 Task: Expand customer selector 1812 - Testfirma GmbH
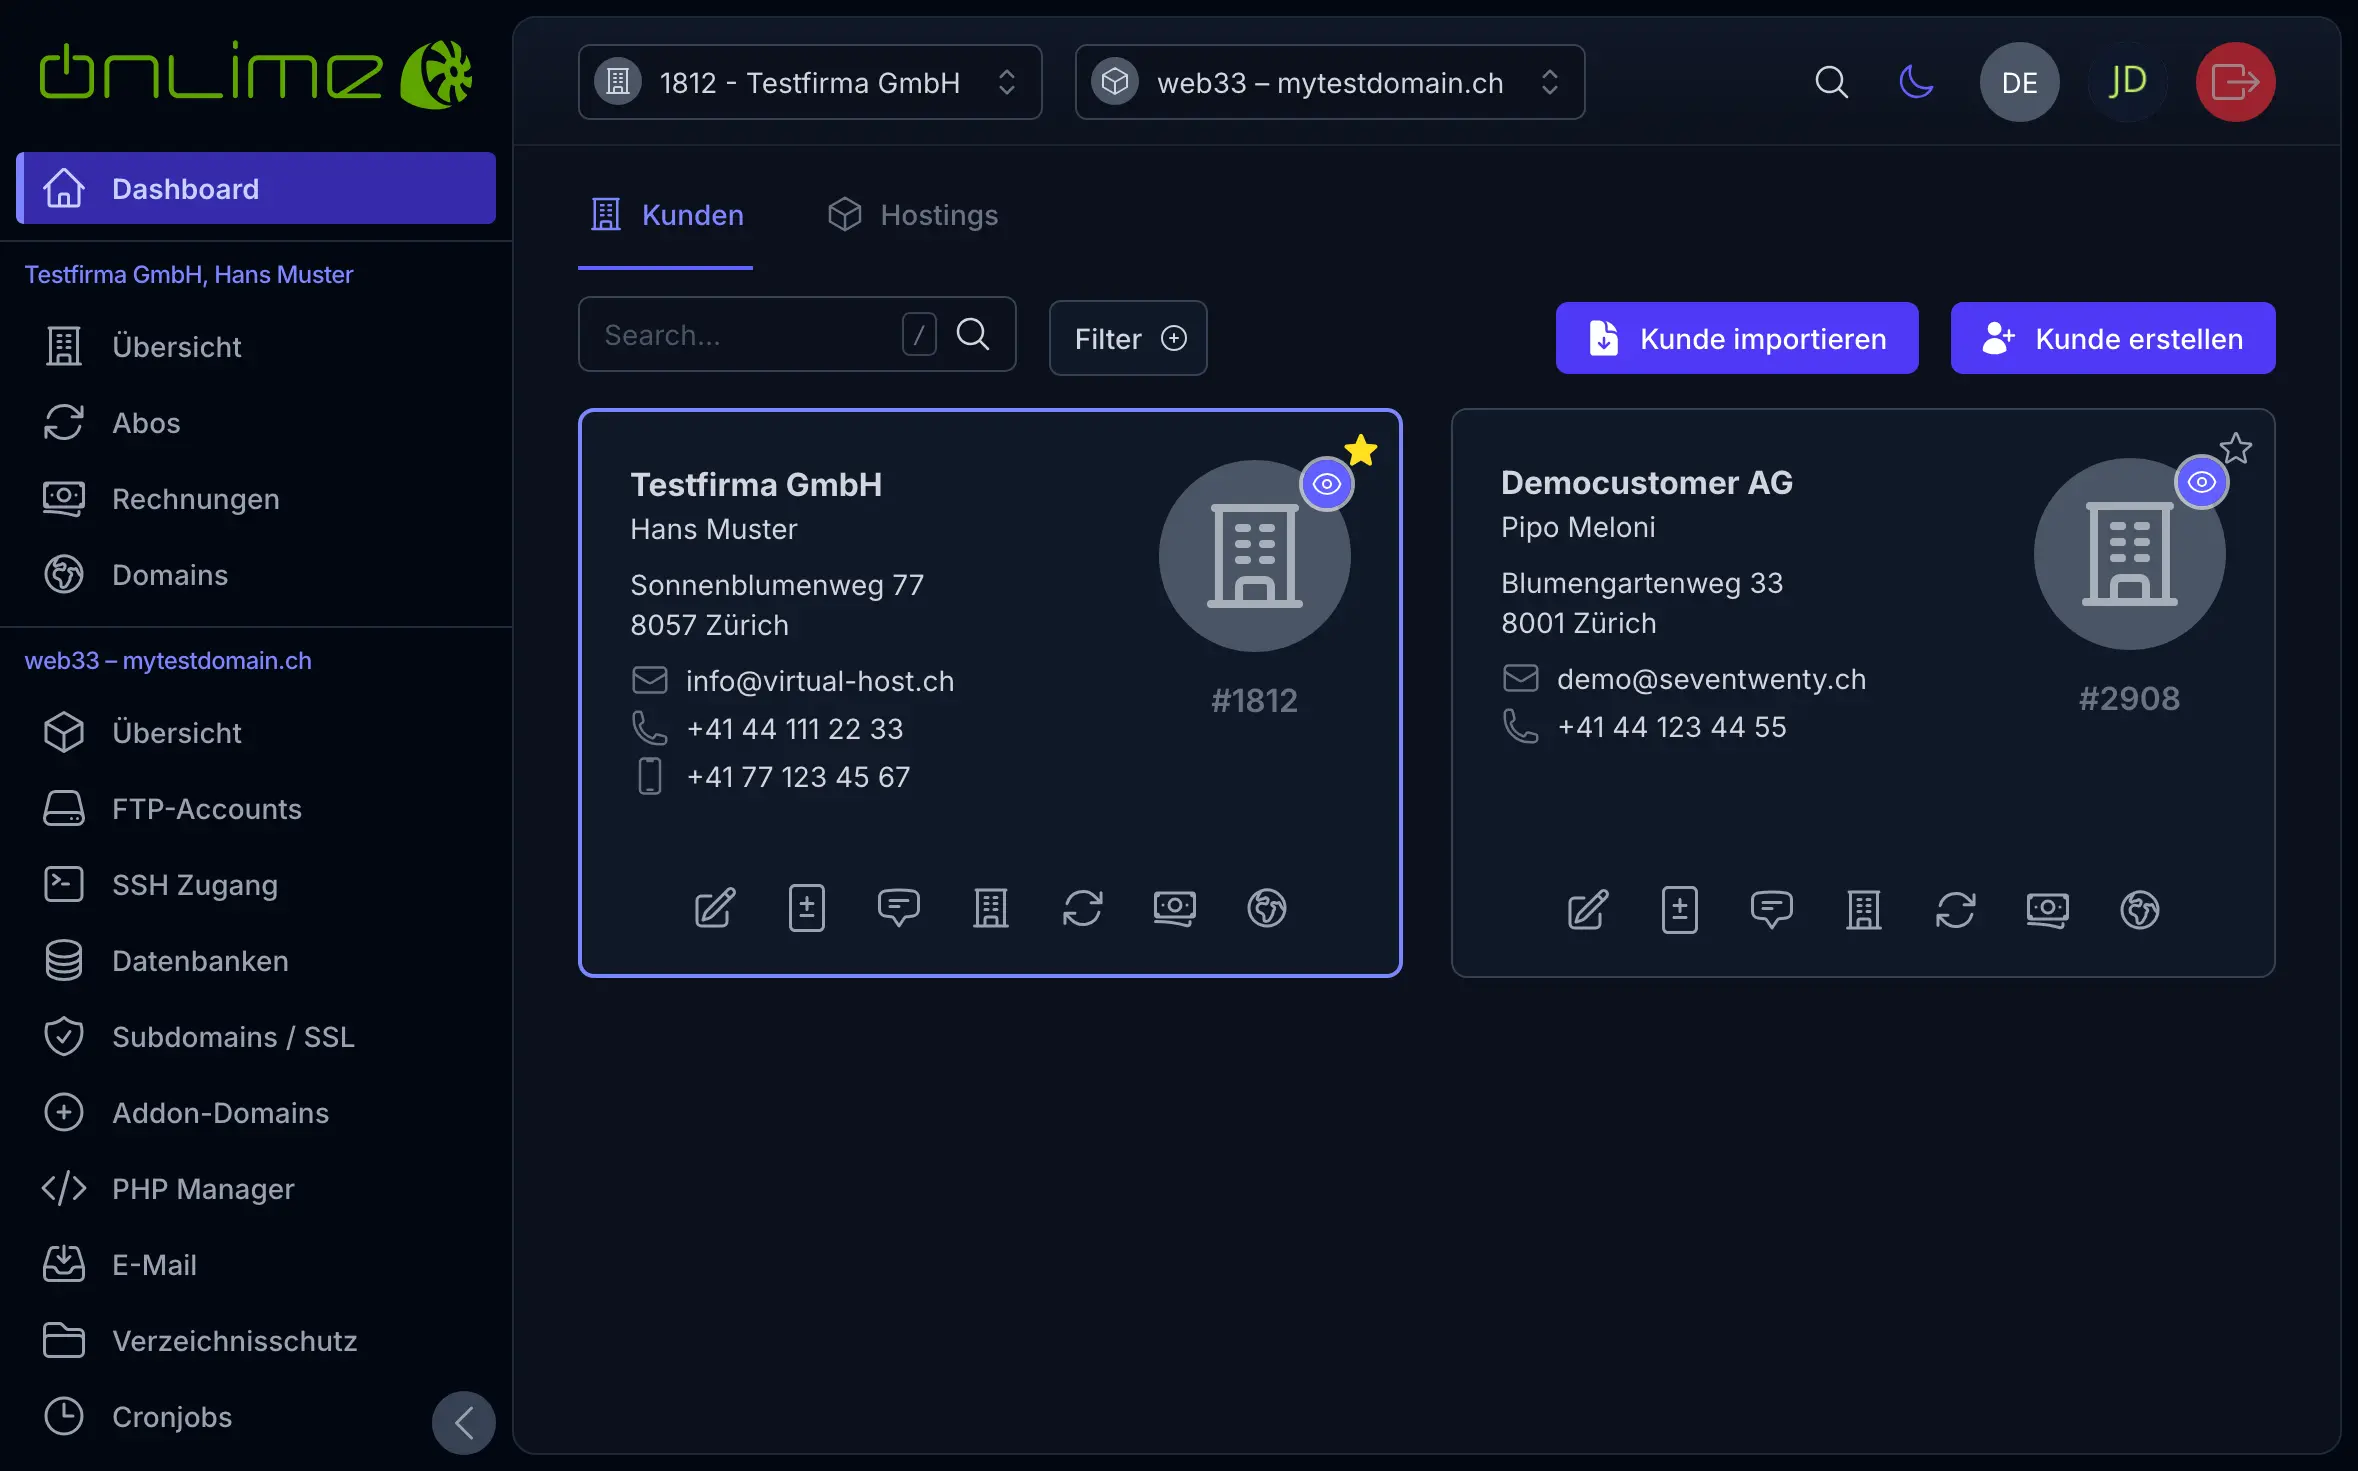point(809,82)
